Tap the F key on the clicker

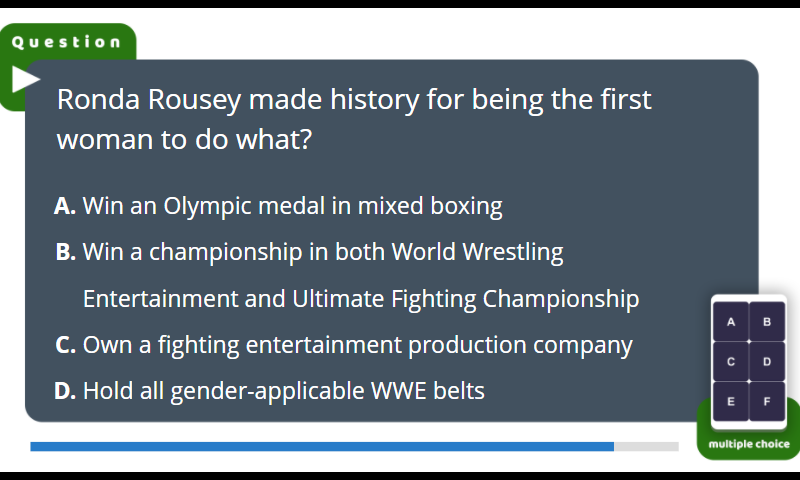pos(767,401)
